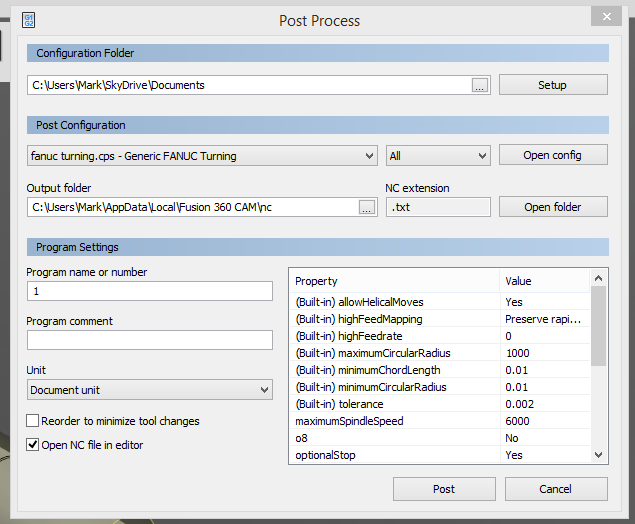This screenshot has width=635, height=524.
Task: Browse for output folder with ellipsis button
Action: [366, 208]
